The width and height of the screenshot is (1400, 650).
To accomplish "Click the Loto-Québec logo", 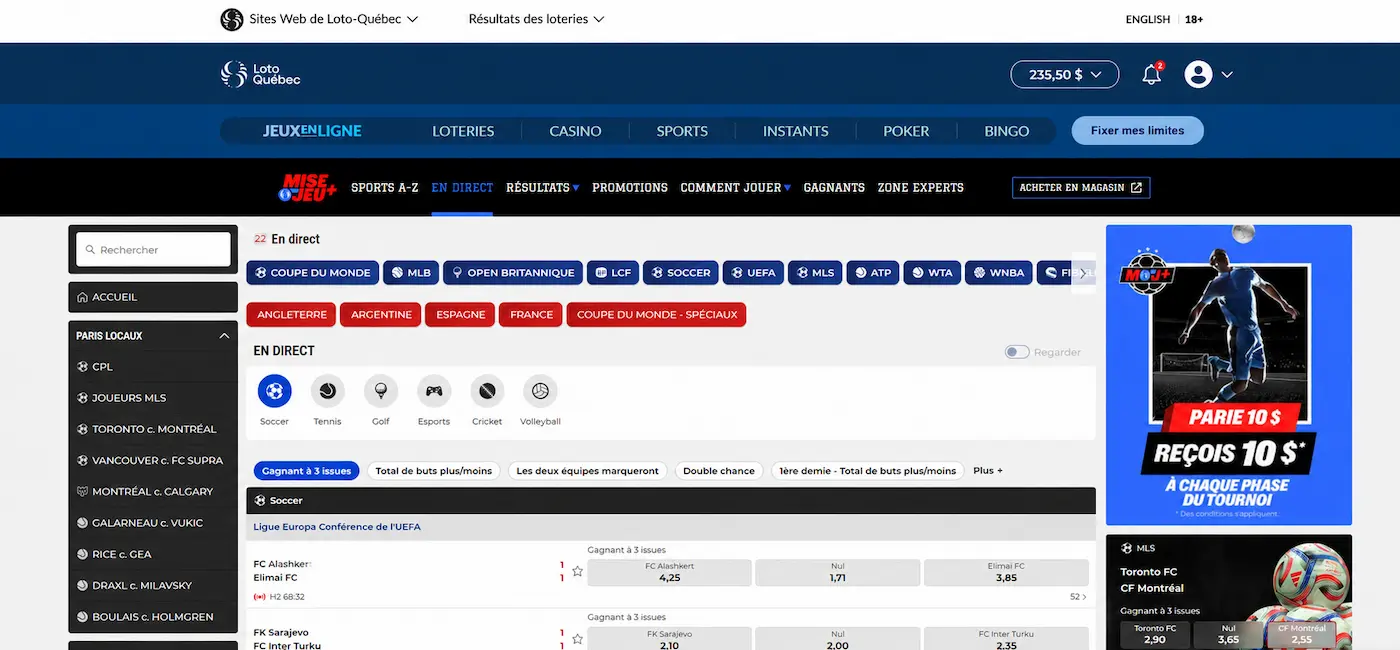I will coord(260,74).
